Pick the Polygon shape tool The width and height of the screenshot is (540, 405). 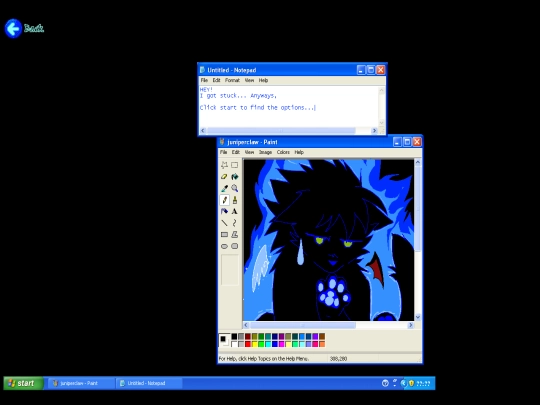(x=235, y=235)
